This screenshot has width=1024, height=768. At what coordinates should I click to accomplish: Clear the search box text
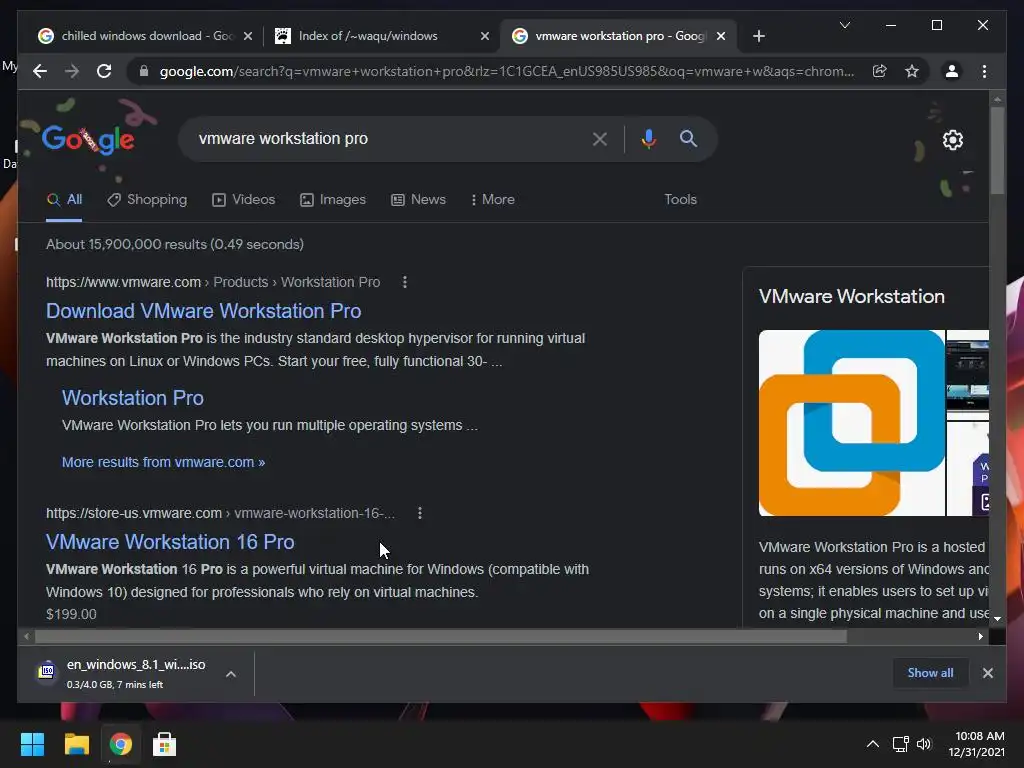tap(600, 138)
